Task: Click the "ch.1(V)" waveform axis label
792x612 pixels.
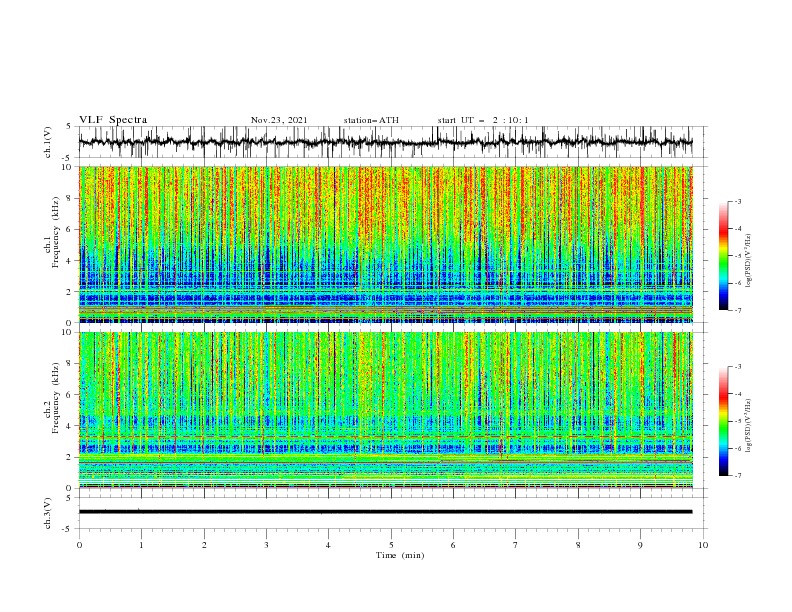Action: coord(48,142)
